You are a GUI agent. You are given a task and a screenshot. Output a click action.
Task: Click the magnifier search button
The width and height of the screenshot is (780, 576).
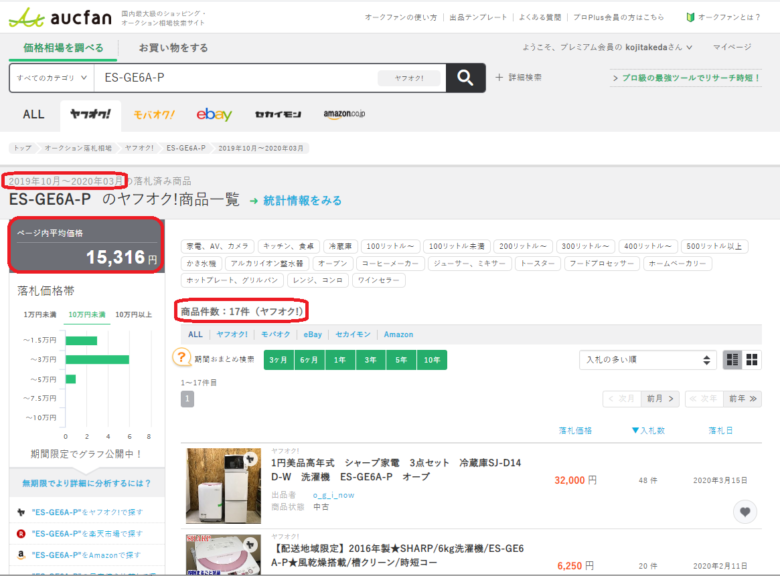pyautogui.click(x=465, y=78)
